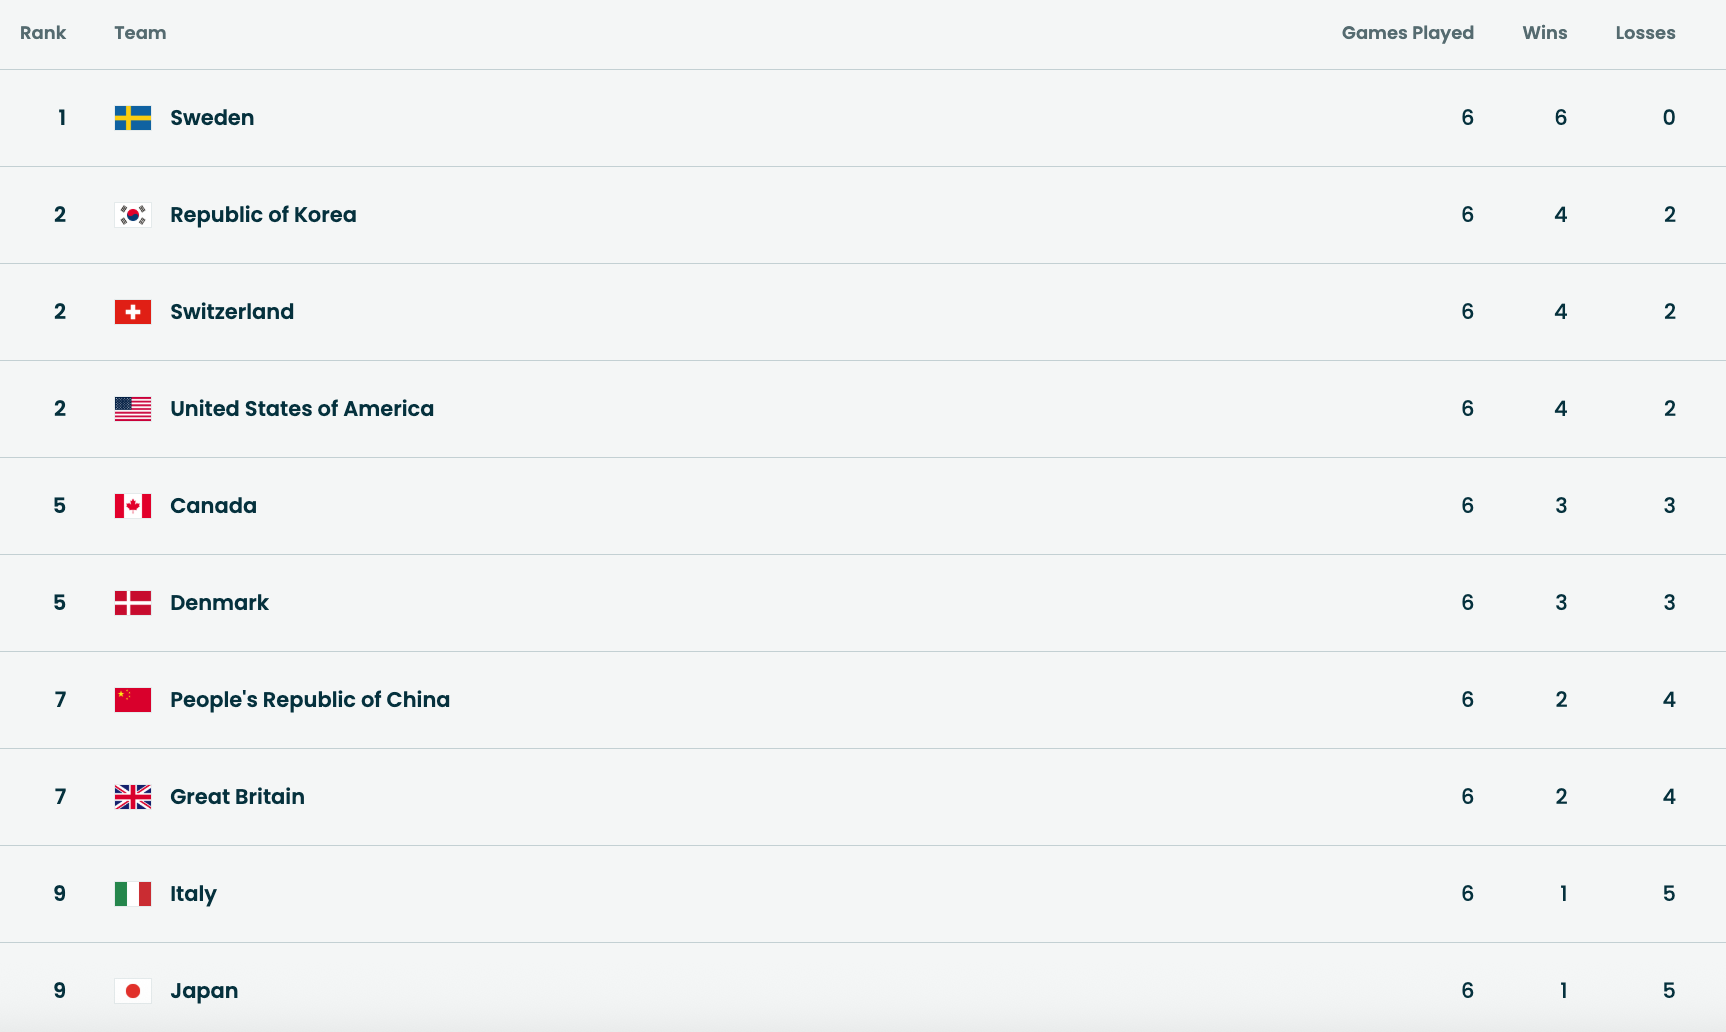
Task: Click the Sweden flag icon
Action: (x=133, y=118)
